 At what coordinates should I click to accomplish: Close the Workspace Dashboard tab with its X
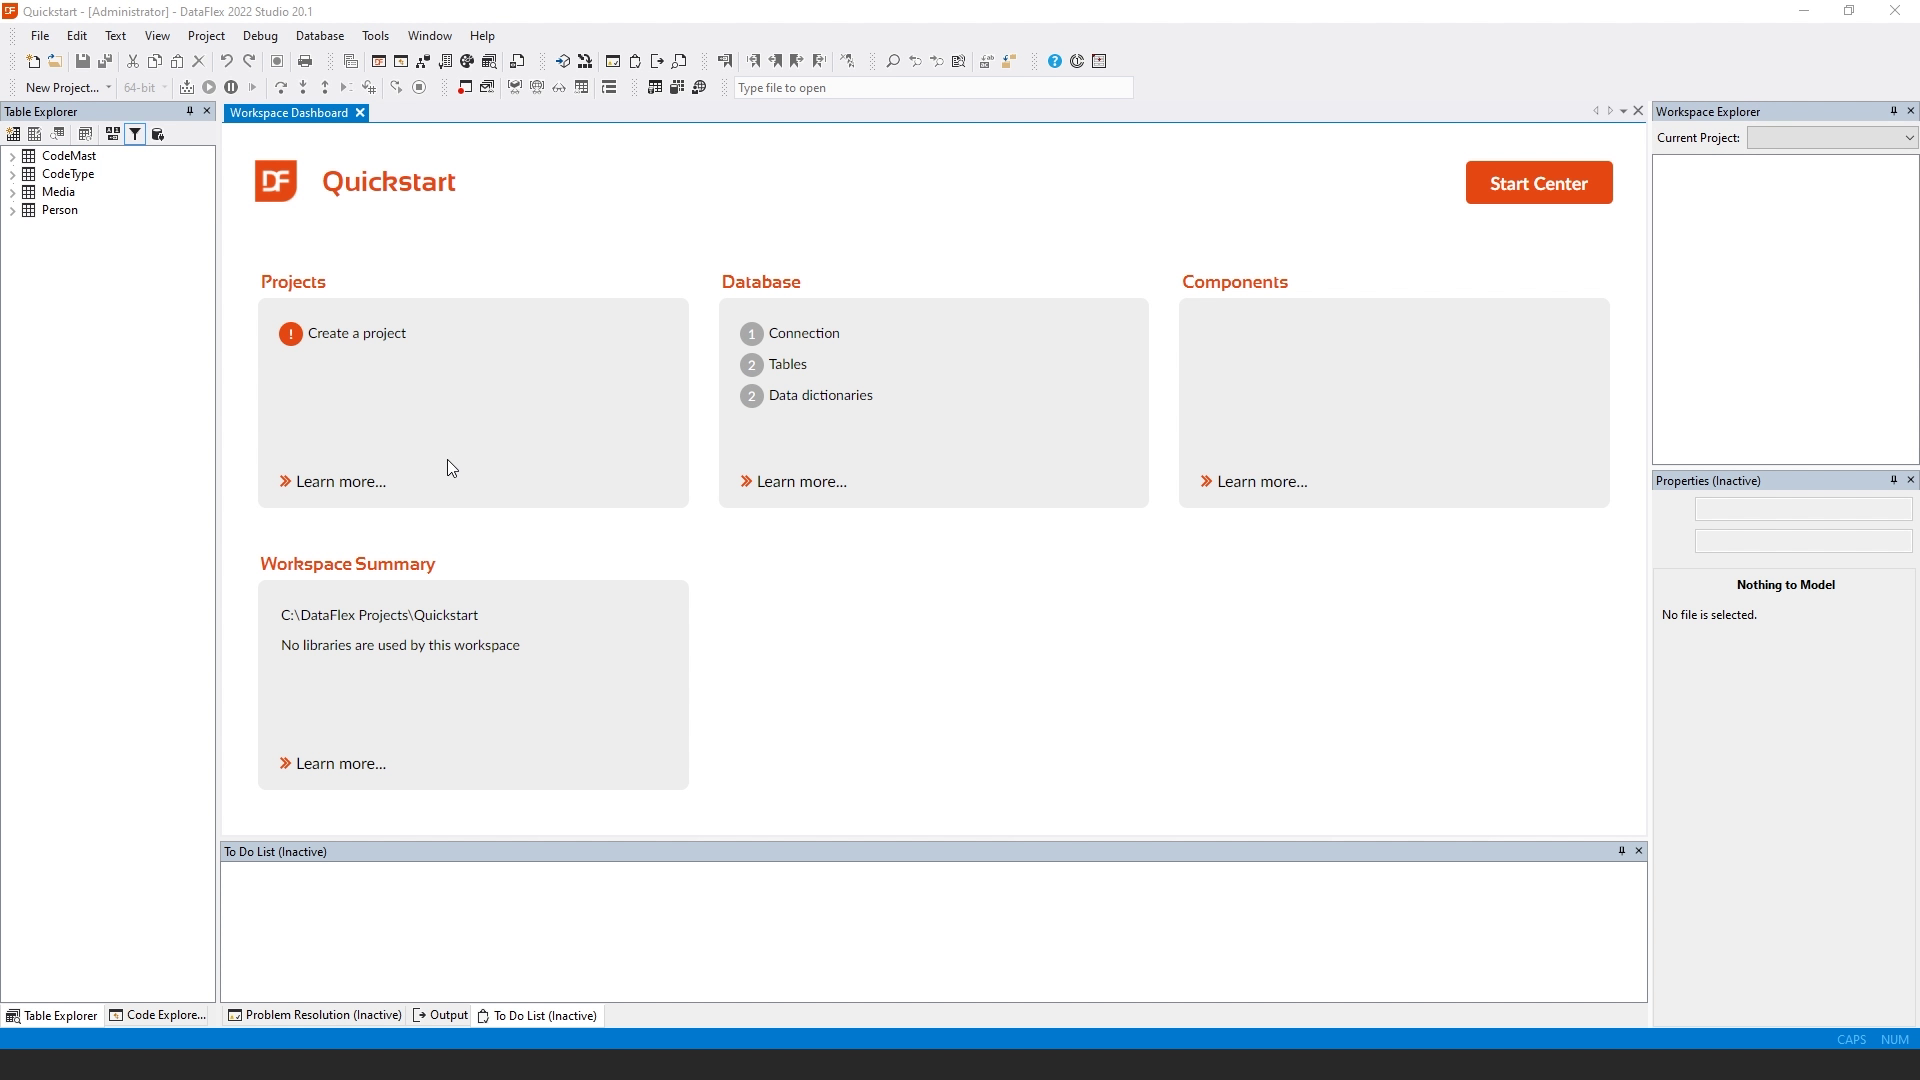click(360, 113)
